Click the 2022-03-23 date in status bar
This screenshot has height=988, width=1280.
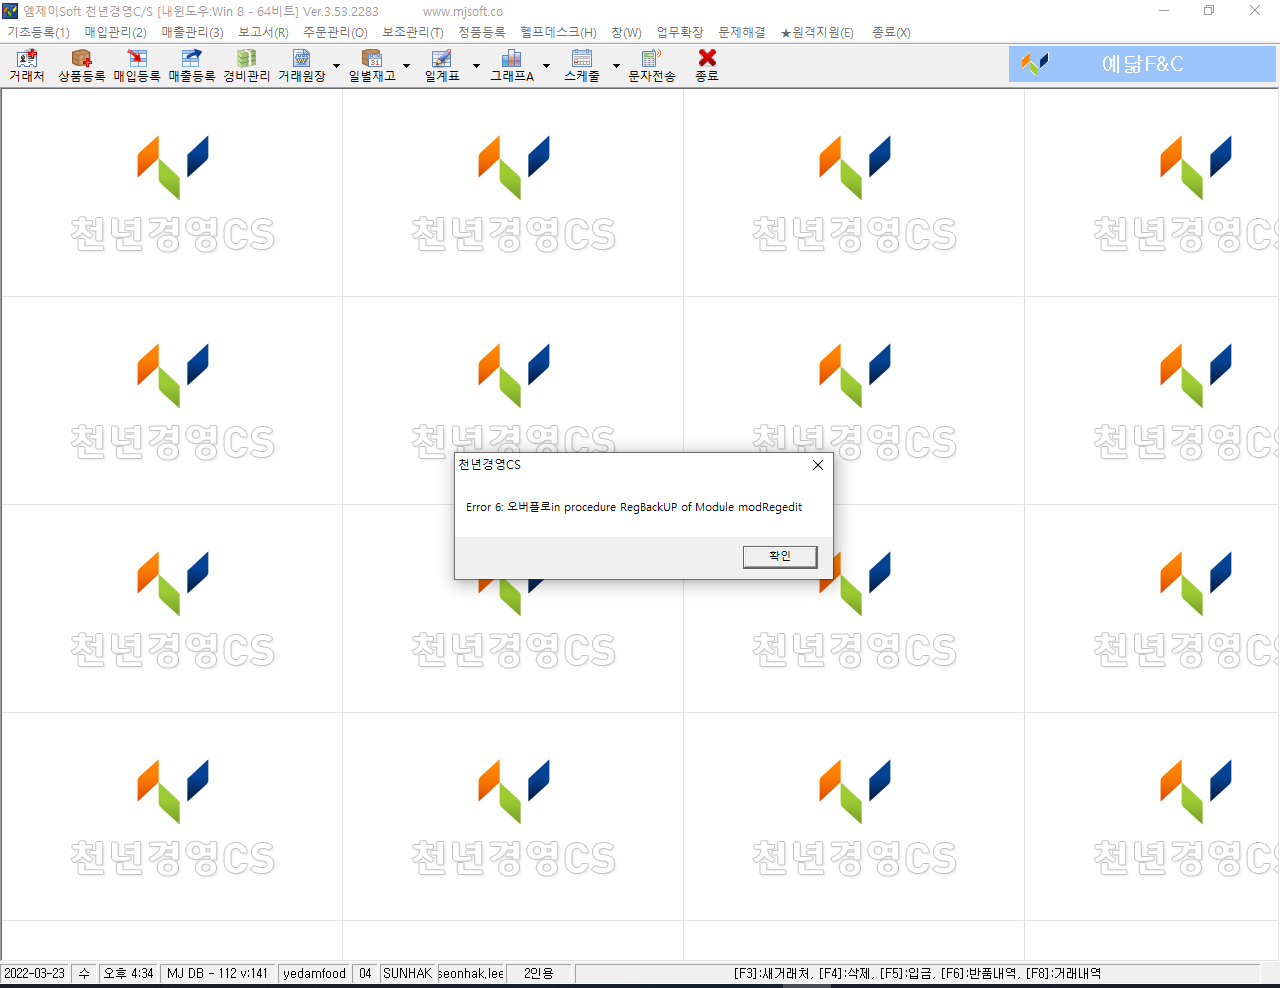coord(34,973)
